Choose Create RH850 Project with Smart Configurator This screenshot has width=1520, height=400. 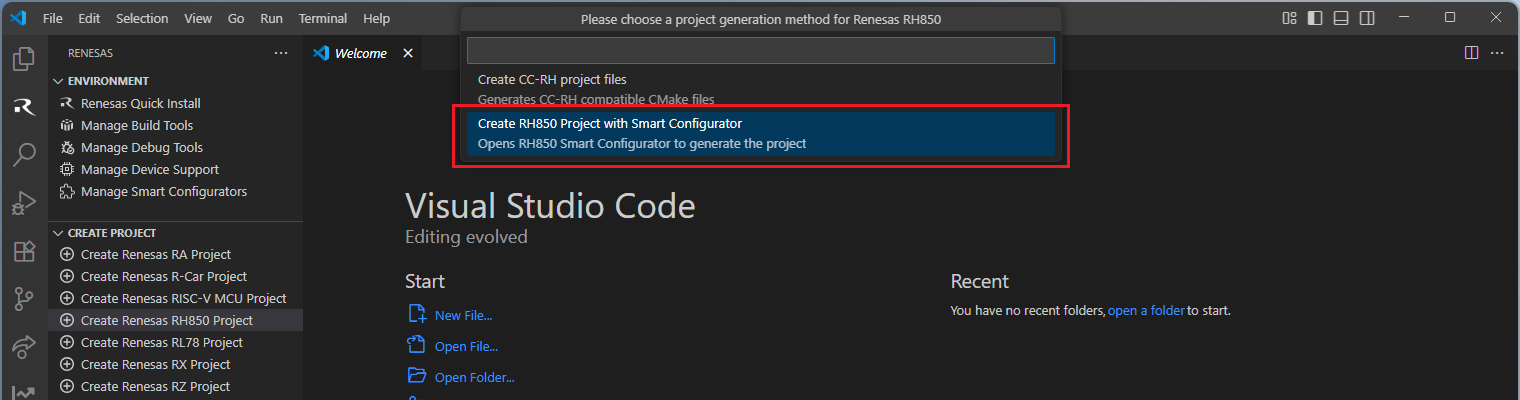(761, 133)
